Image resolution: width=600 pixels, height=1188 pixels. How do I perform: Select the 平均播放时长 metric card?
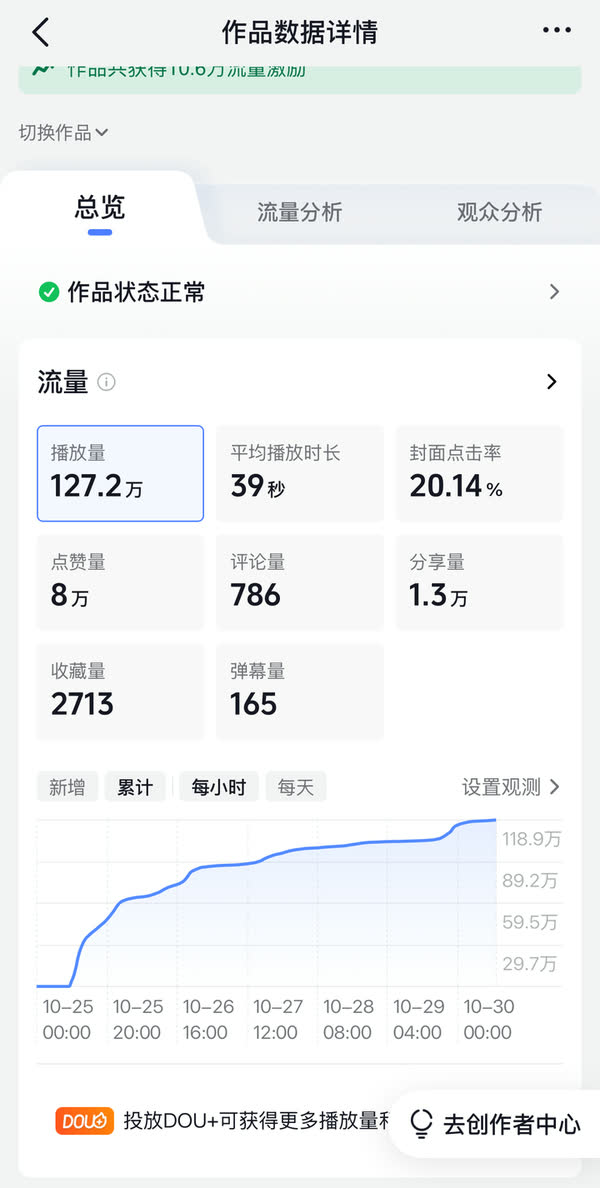[x=300, y=474]
